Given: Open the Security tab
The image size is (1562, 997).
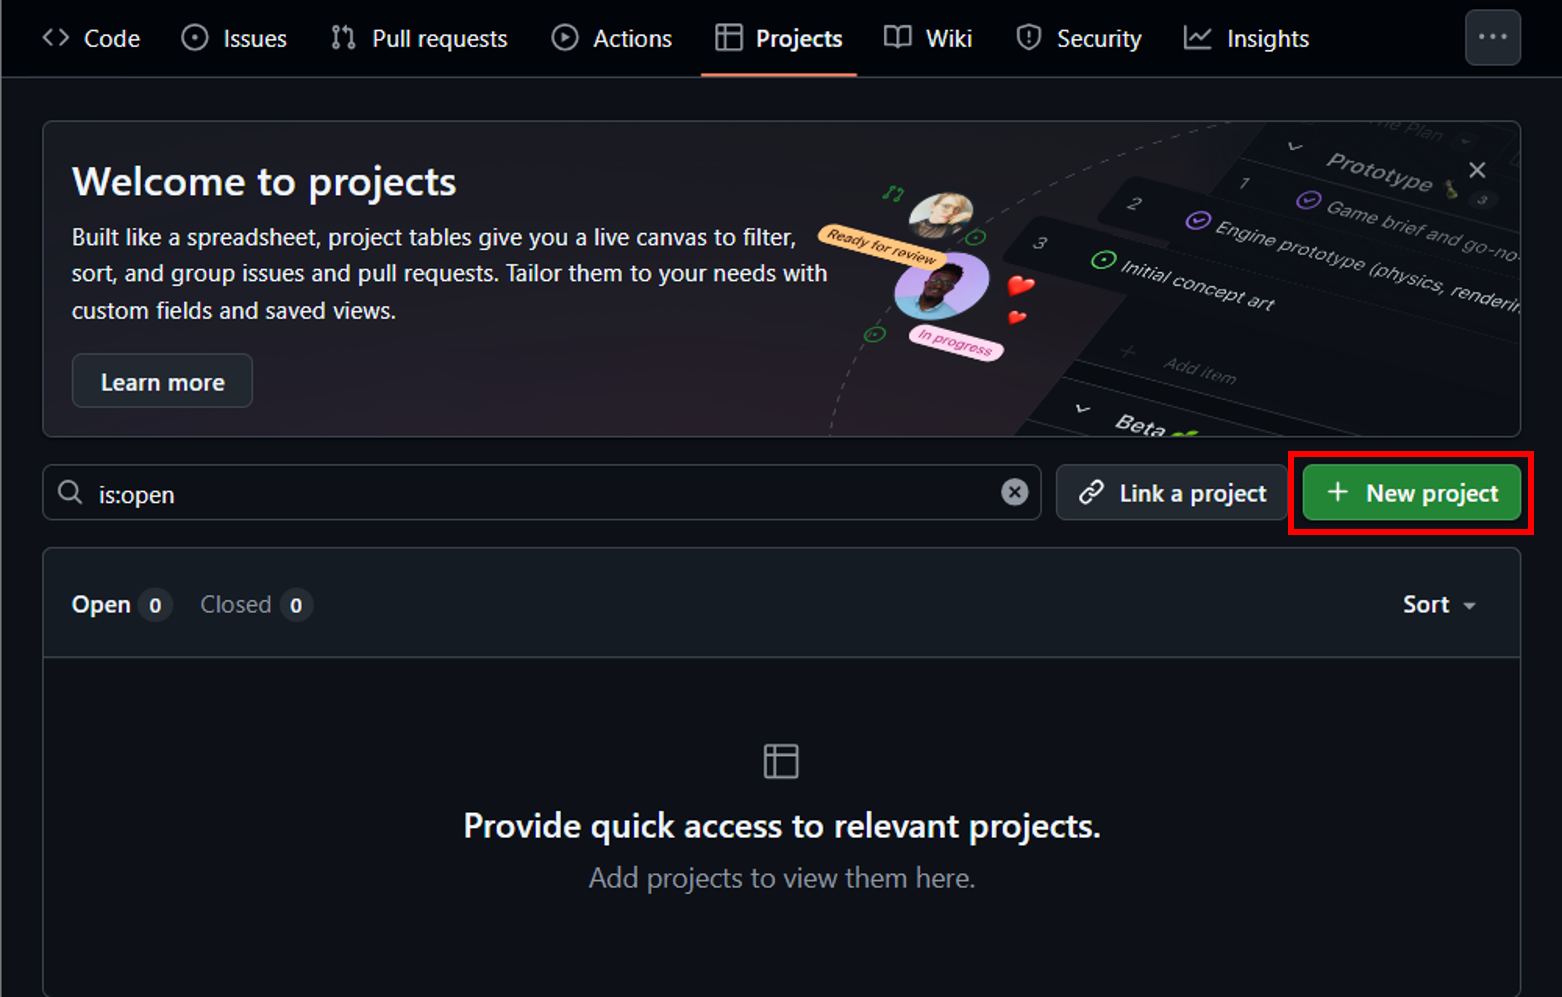Looking at the screenshot, I should (x=1079, y=39).
